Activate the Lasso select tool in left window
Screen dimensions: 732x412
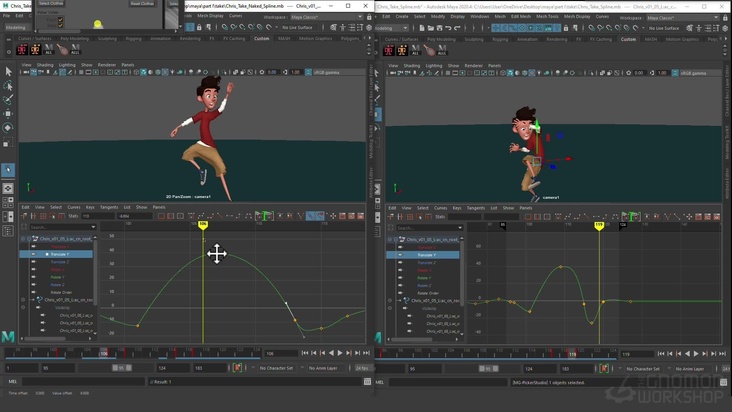tap(9, 86)
